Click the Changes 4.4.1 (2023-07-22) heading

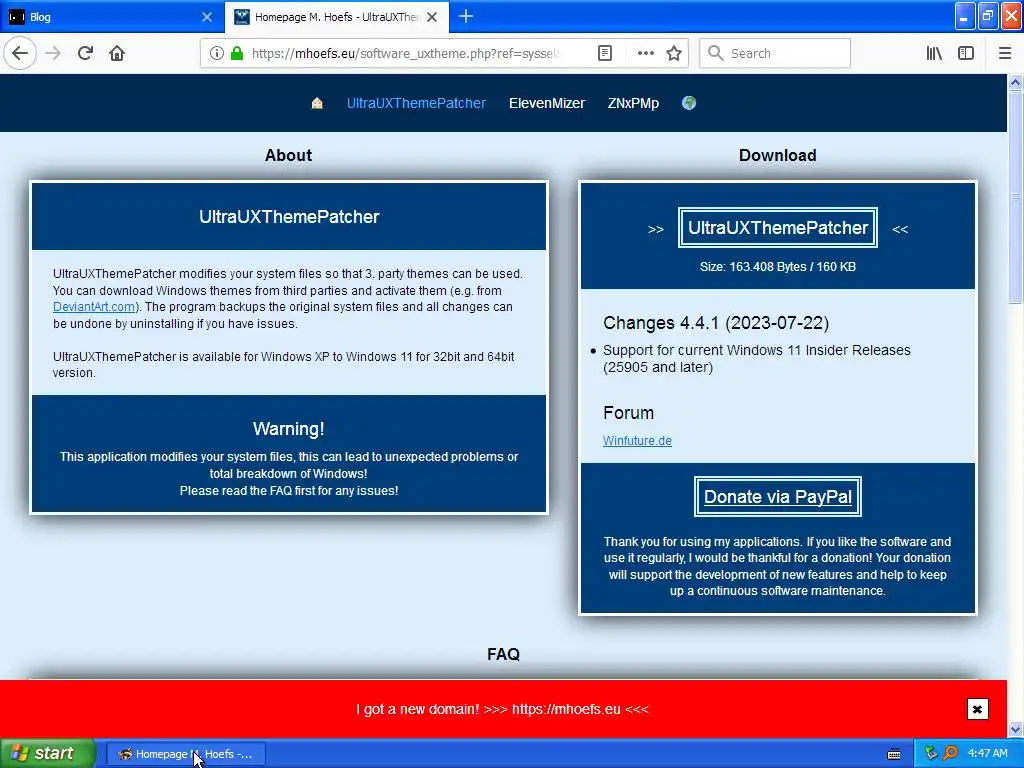click(716, 323)
